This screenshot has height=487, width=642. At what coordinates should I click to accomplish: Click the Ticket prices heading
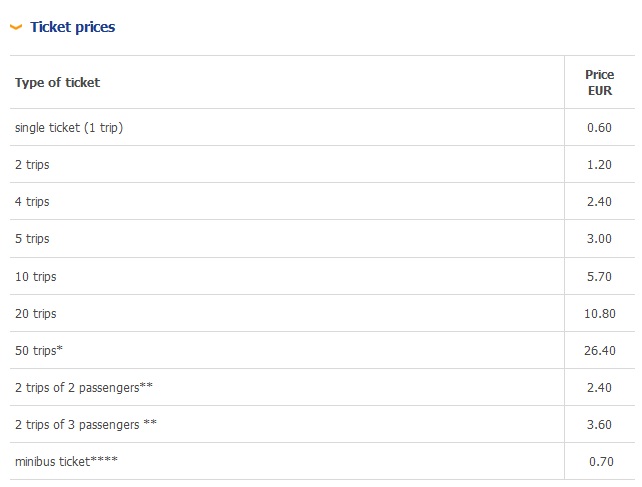coord(72,27)
